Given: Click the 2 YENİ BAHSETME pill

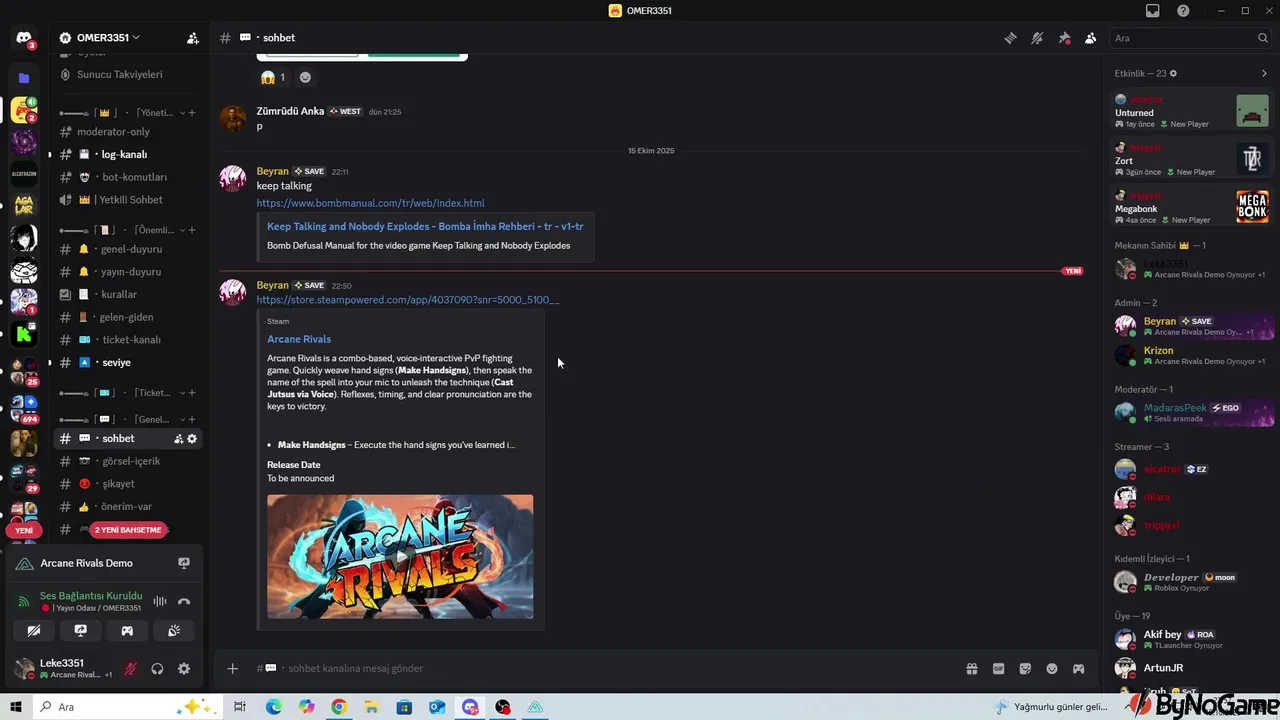Looking at the screenshot, I should tap(128, 530).
